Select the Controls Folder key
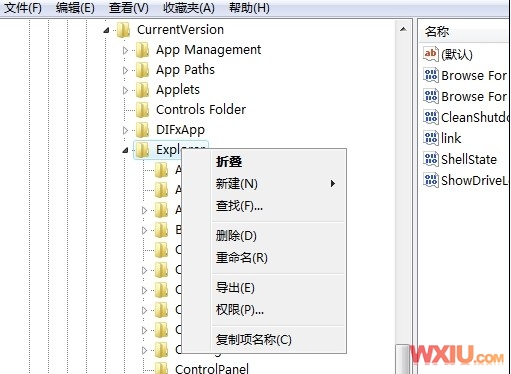Image resolution: width=511 pixels, height=374 pixels. [x=201, y=110]
